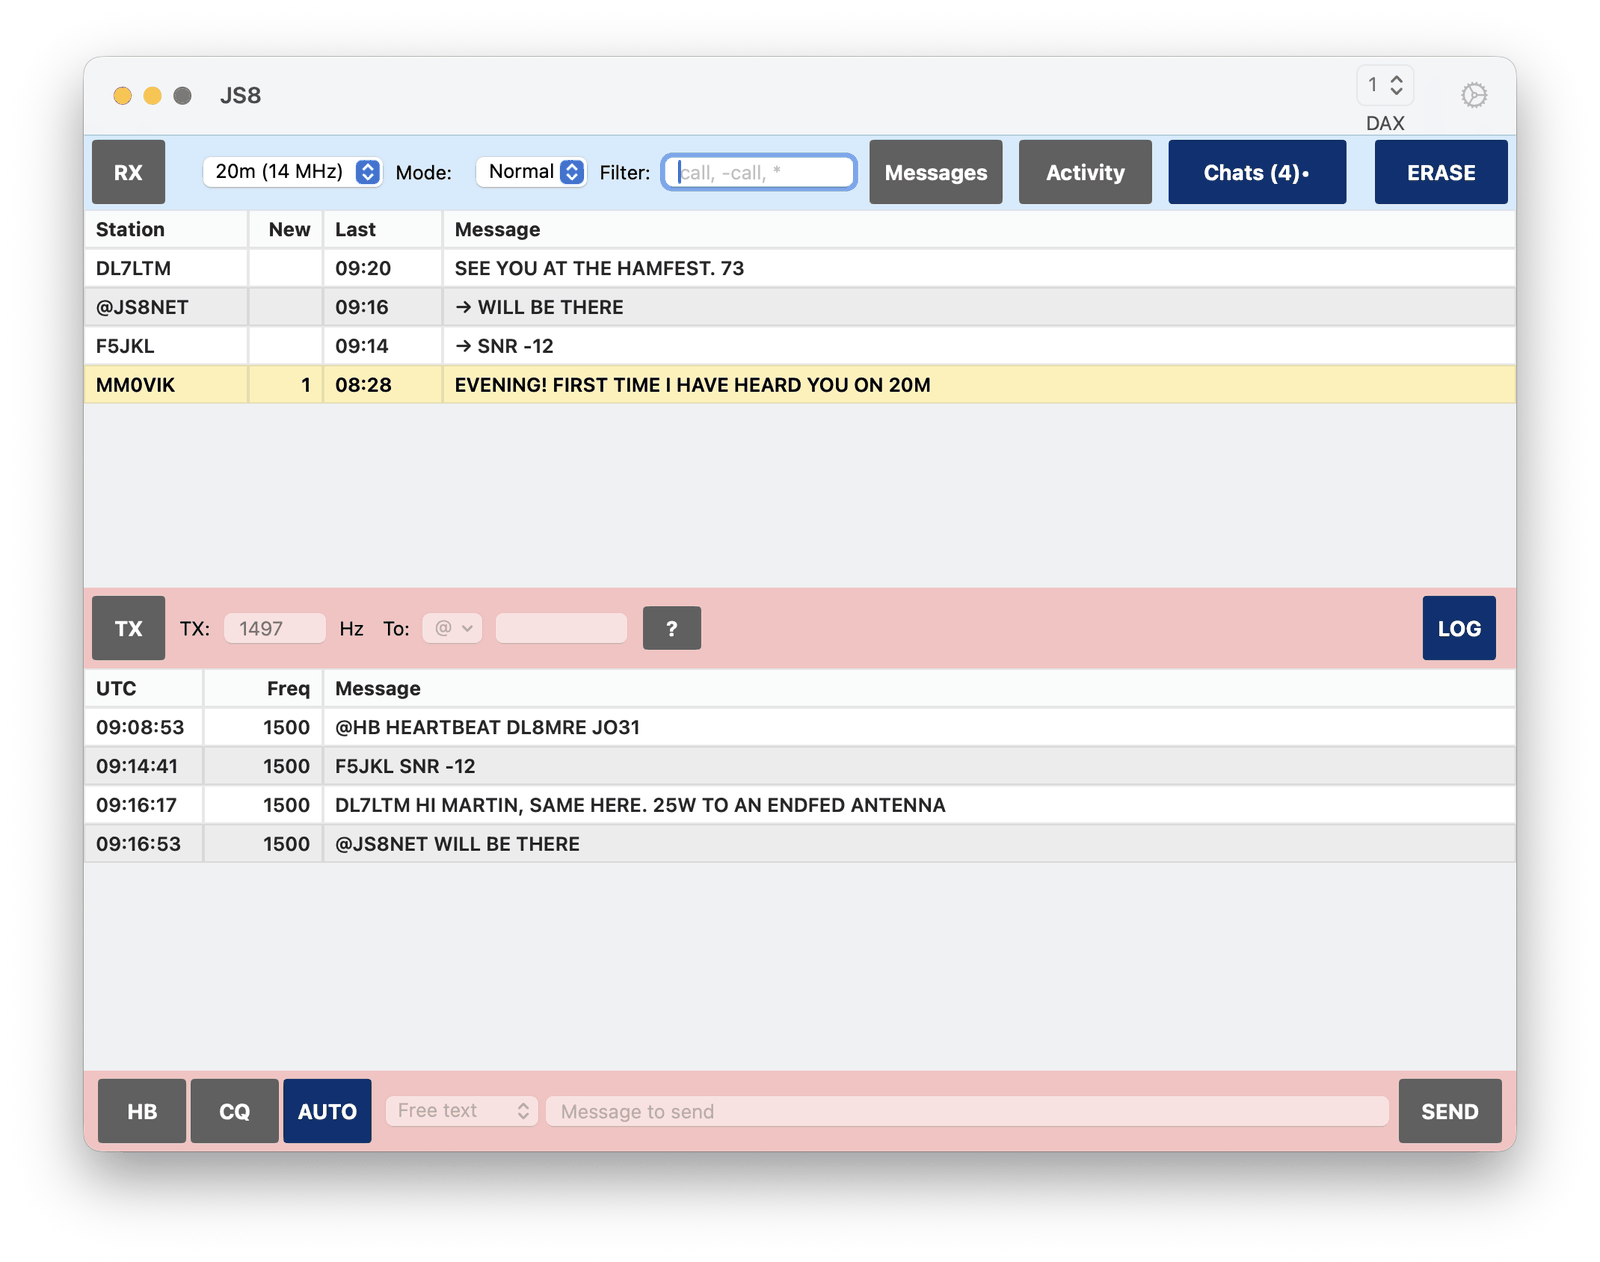Click the EVENING! FIRST TIME message text
The height and width of the screenshot is (1262, 1600).
click(692, 385)
